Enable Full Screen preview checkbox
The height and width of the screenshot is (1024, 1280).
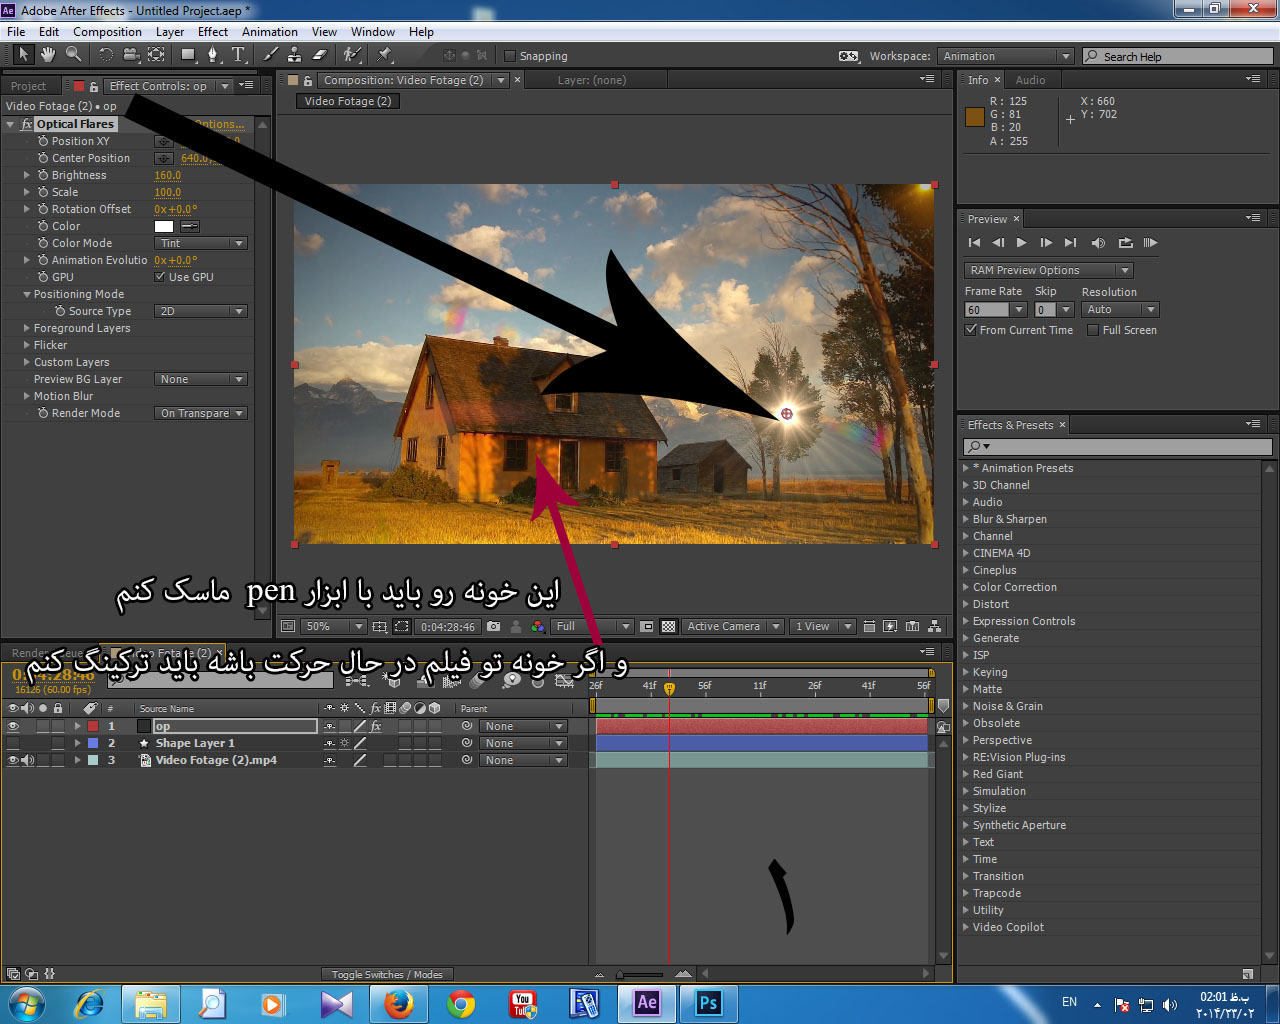[x=1093, y=330]
